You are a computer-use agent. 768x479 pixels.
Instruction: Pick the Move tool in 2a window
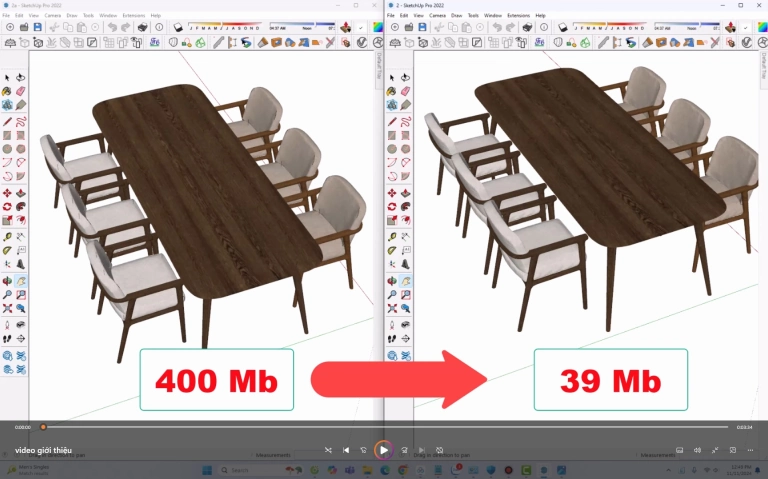pyautogui.click(x=7, y=193)
